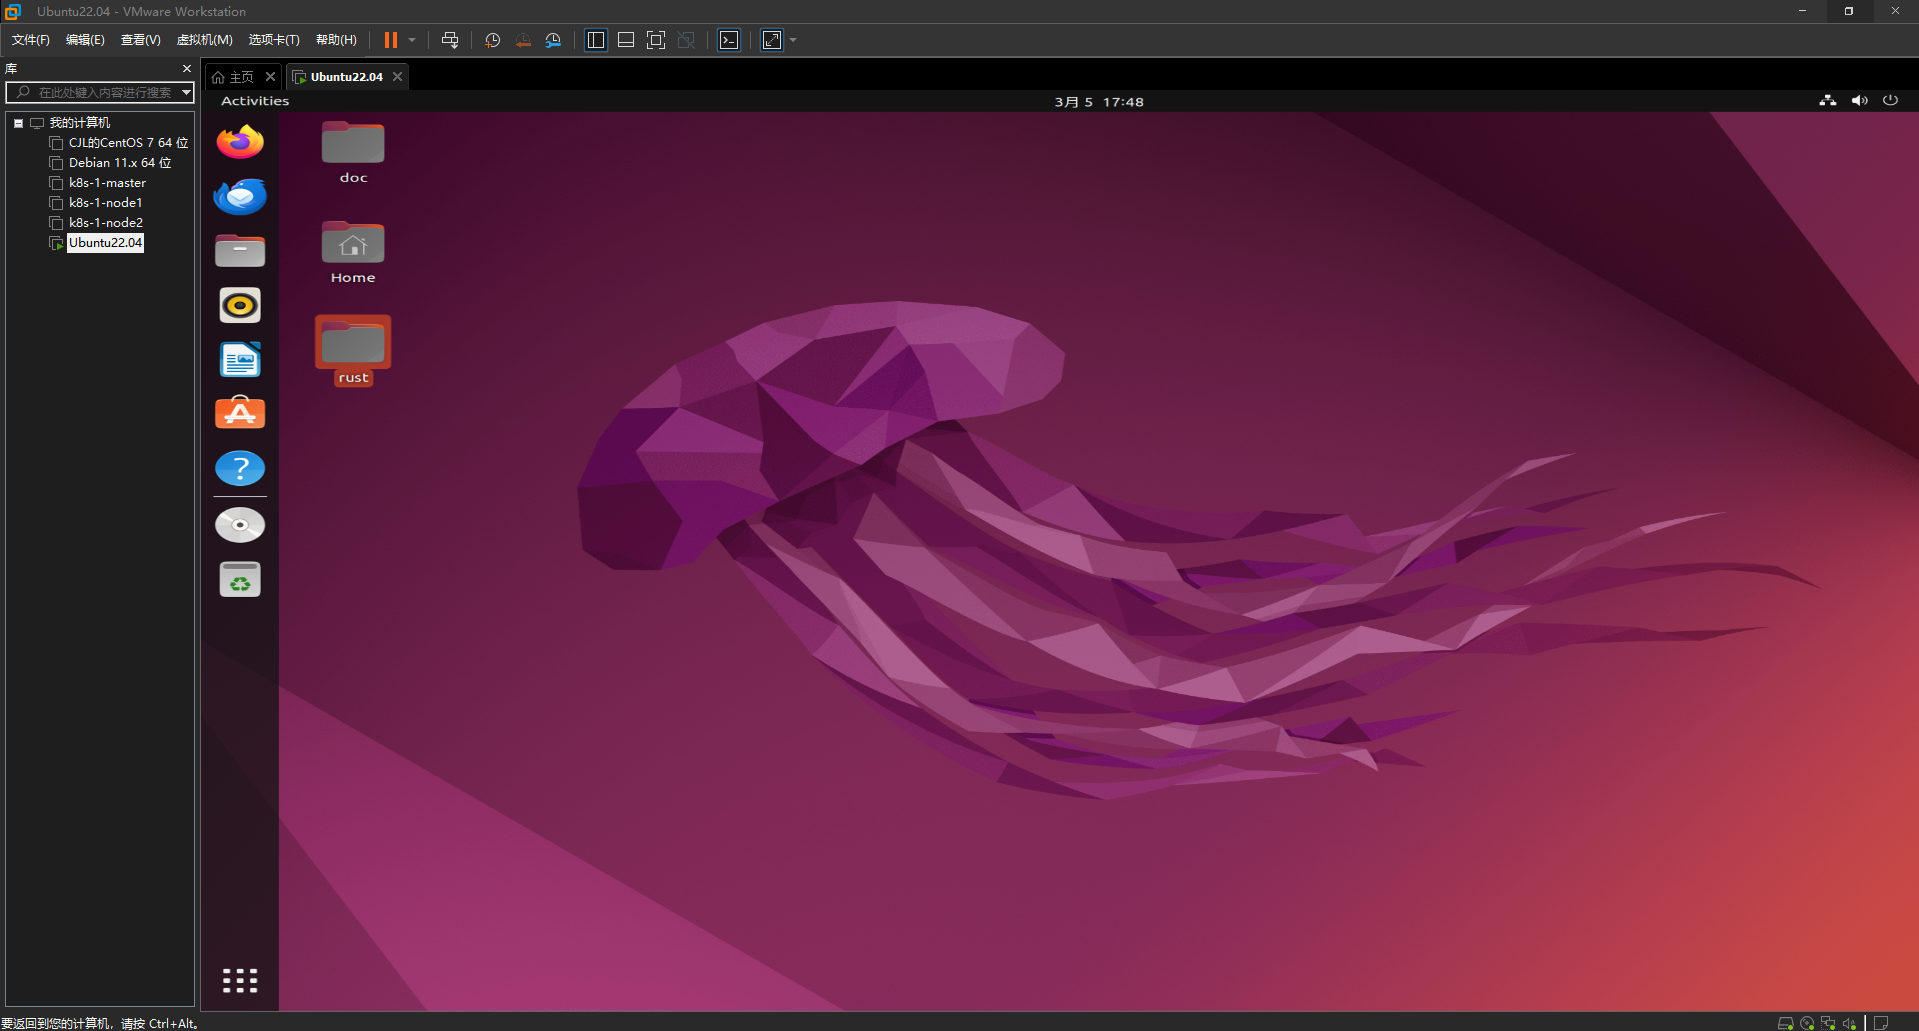Pause the virtual machine with the orange button
This screenshot has height=1031, width=1919.
click(x=391, y=40)
